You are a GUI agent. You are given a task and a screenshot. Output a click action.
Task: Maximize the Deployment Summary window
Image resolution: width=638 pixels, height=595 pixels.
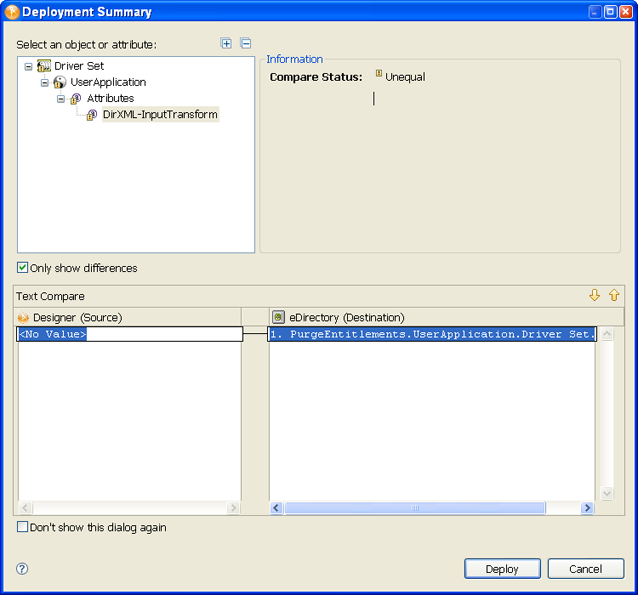click(x=610, y=12)
